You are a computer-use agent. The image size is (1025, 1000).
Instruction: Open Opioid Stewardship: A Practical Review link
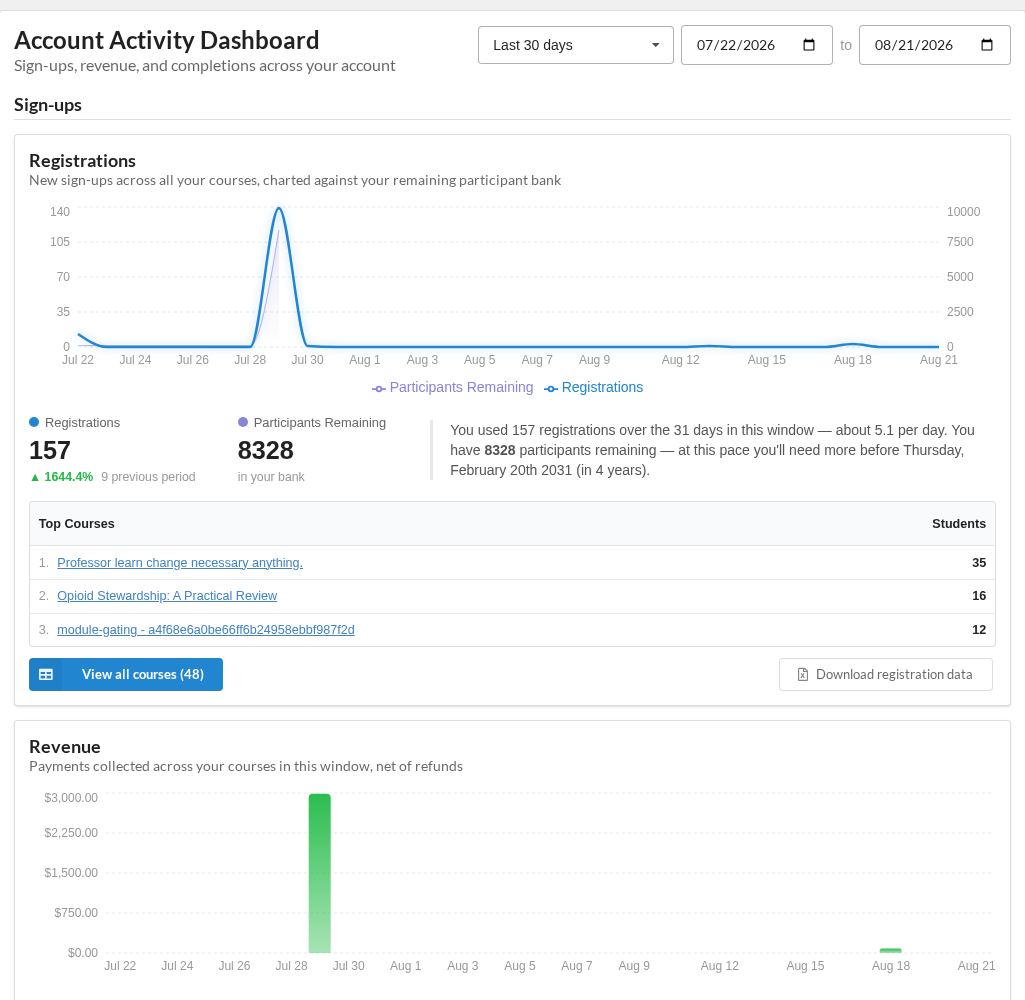coord(167,596)
